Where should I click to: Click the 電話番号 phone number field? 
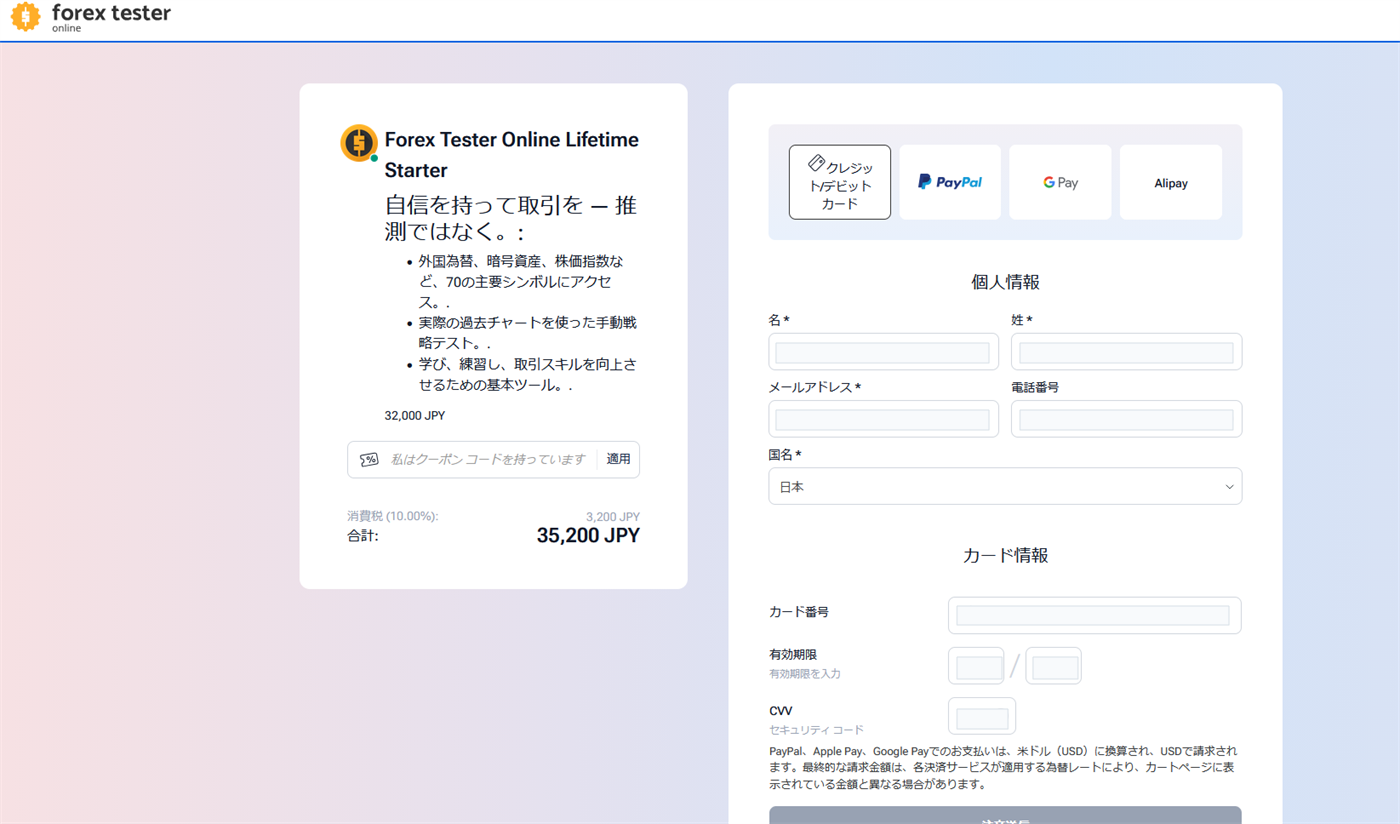1126,419
